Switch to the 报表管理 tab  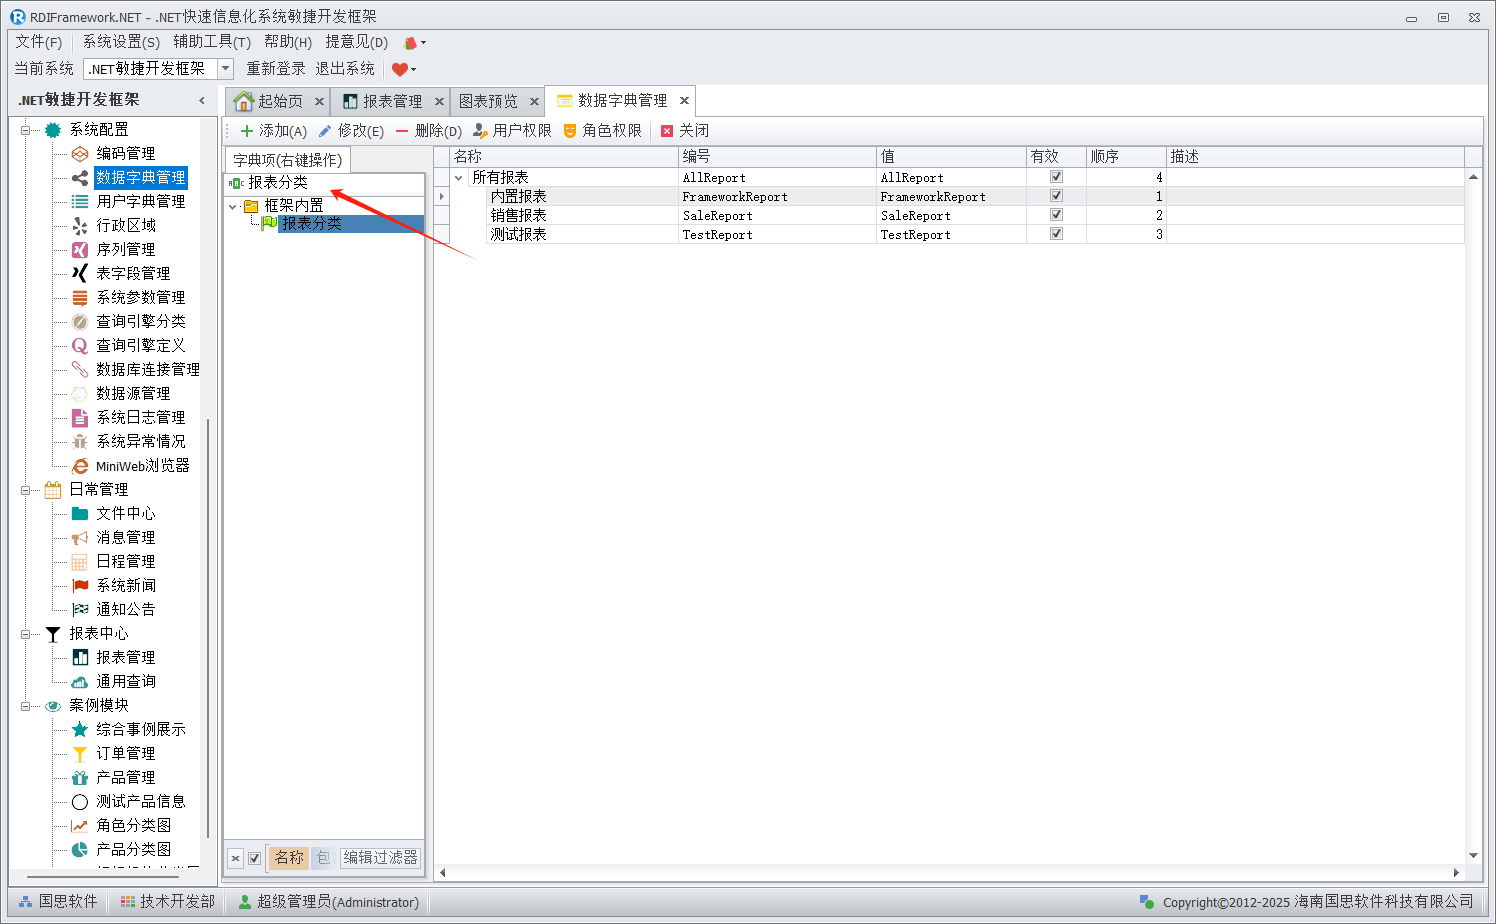pyautogui.click(x=392, y=102)
